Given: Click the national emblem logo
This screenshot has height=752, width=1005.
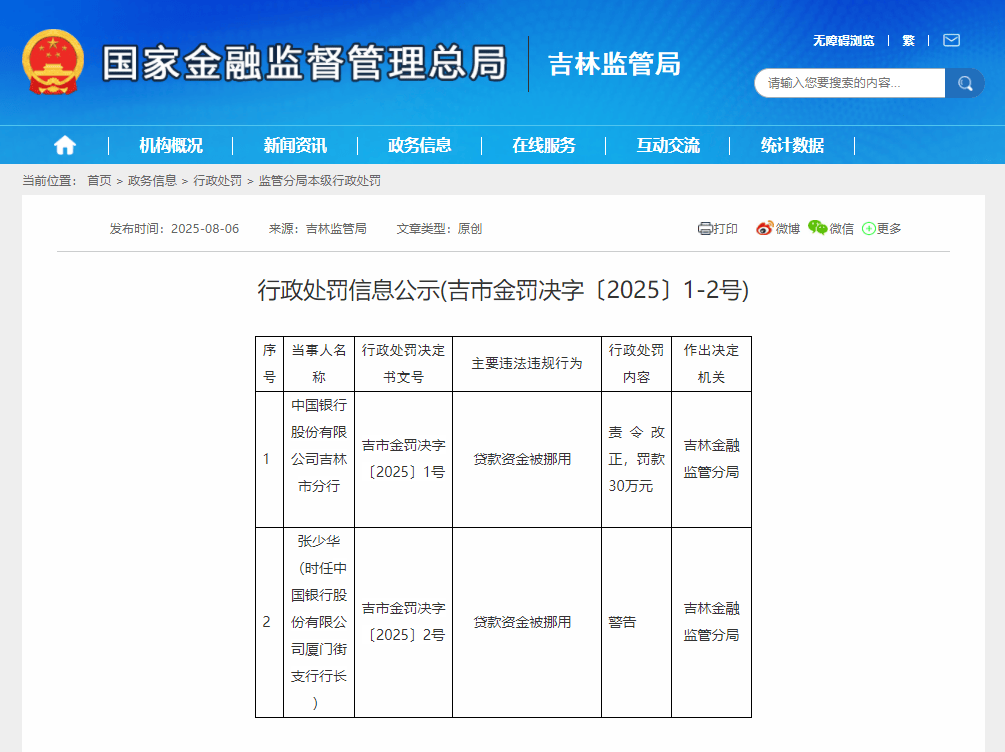Looking at the screenshot, I should 53,62.
